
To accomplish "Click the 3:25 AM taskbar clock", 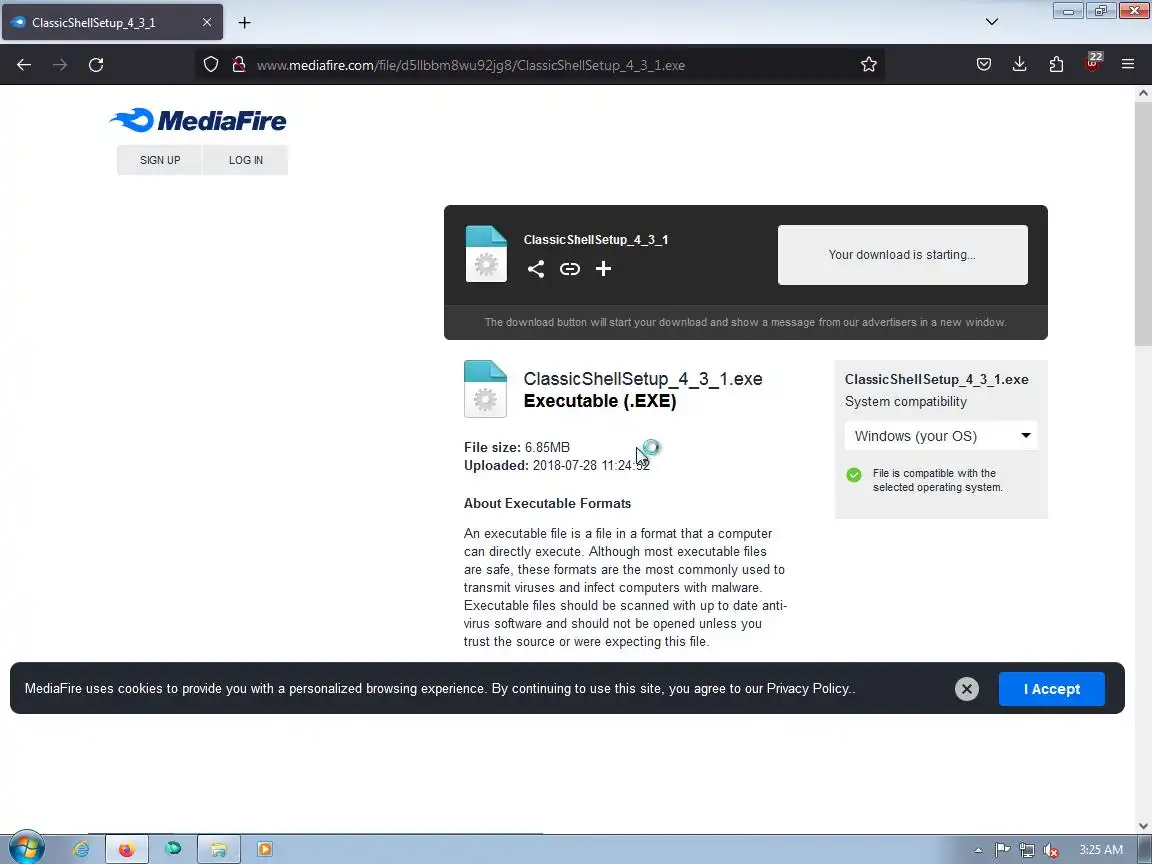I will coord(1101,850).
